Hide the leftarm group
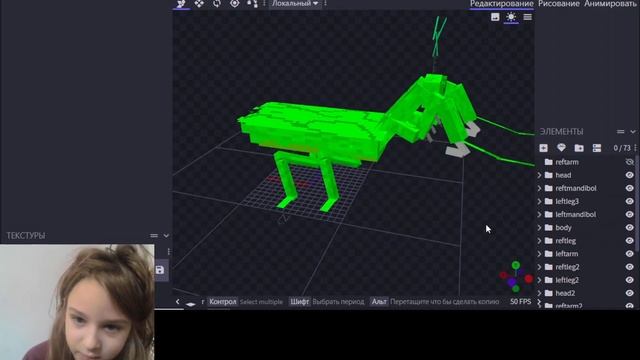This screenshot has width=640, height=360. pos(630,254)
